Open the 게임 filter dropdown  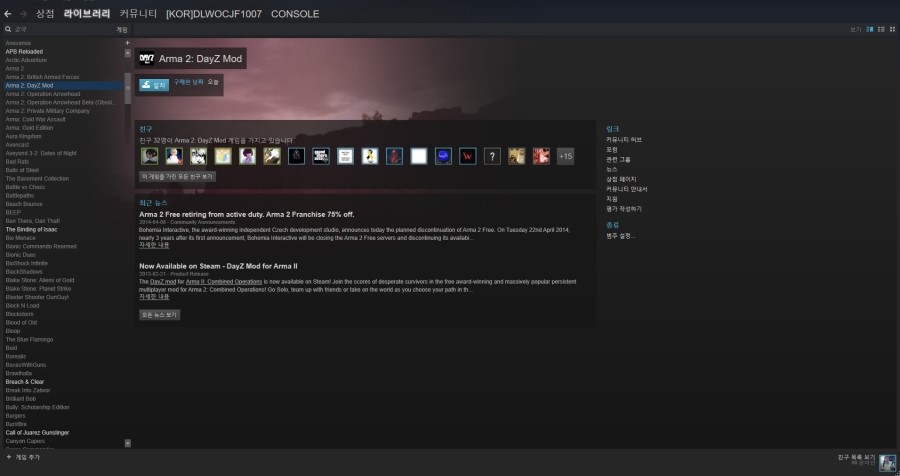(122, 29)
